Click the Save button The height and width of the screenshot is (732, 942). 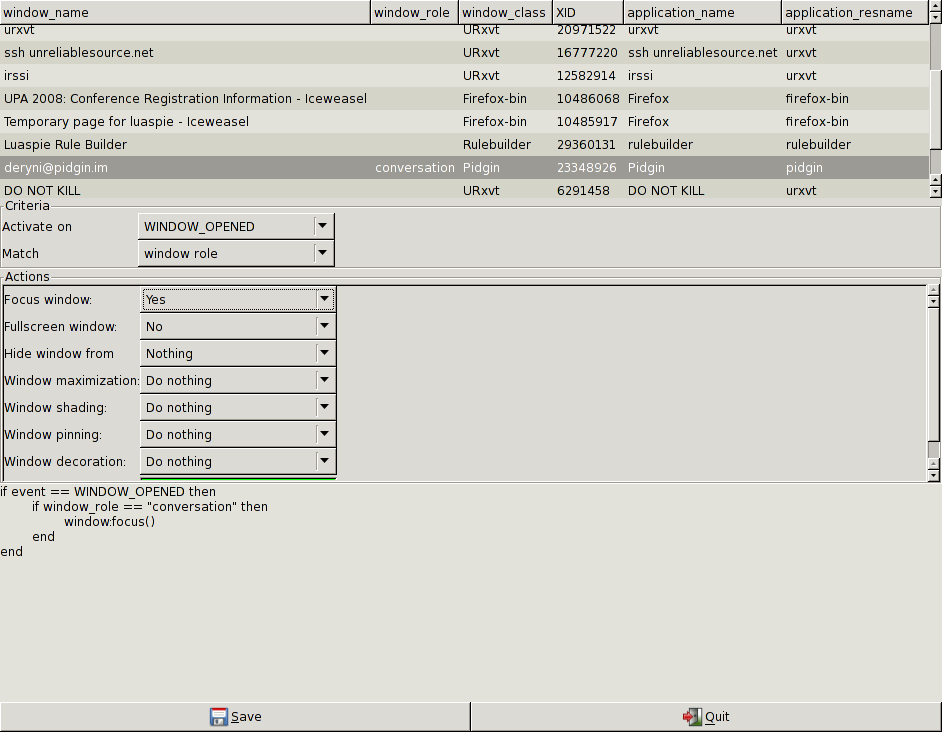(x=235, y=716)
